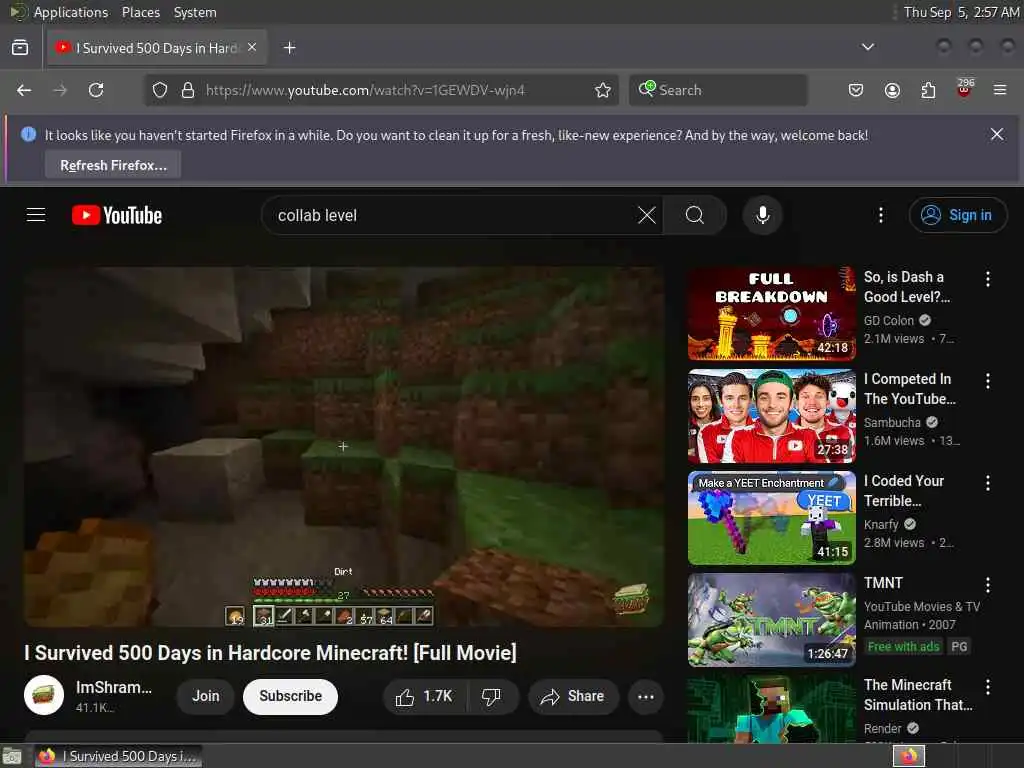Open the tracking protection shield icon
Image resolution: width=1024 pixels, height=768 pixels.
click(160, 90)
